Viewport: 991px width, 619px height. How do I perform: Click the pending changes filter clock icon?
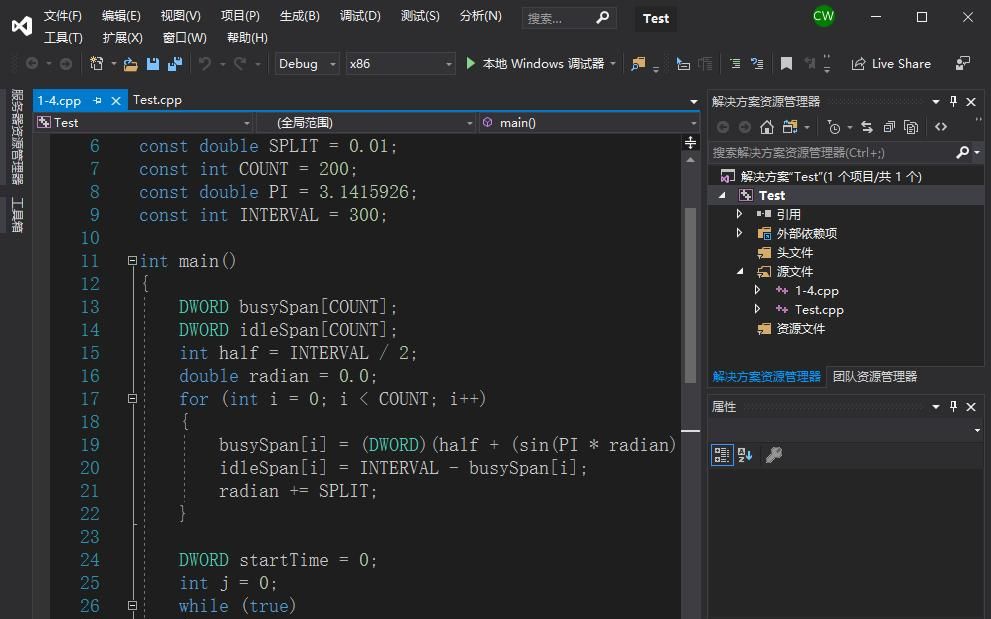click(834, 127)
